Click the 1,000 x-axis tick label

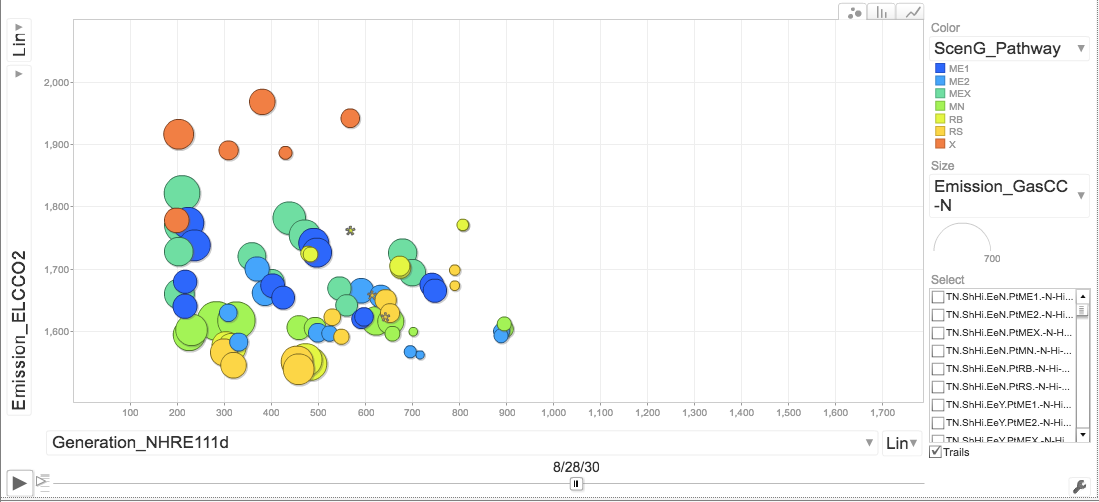(x=553, y=413)
